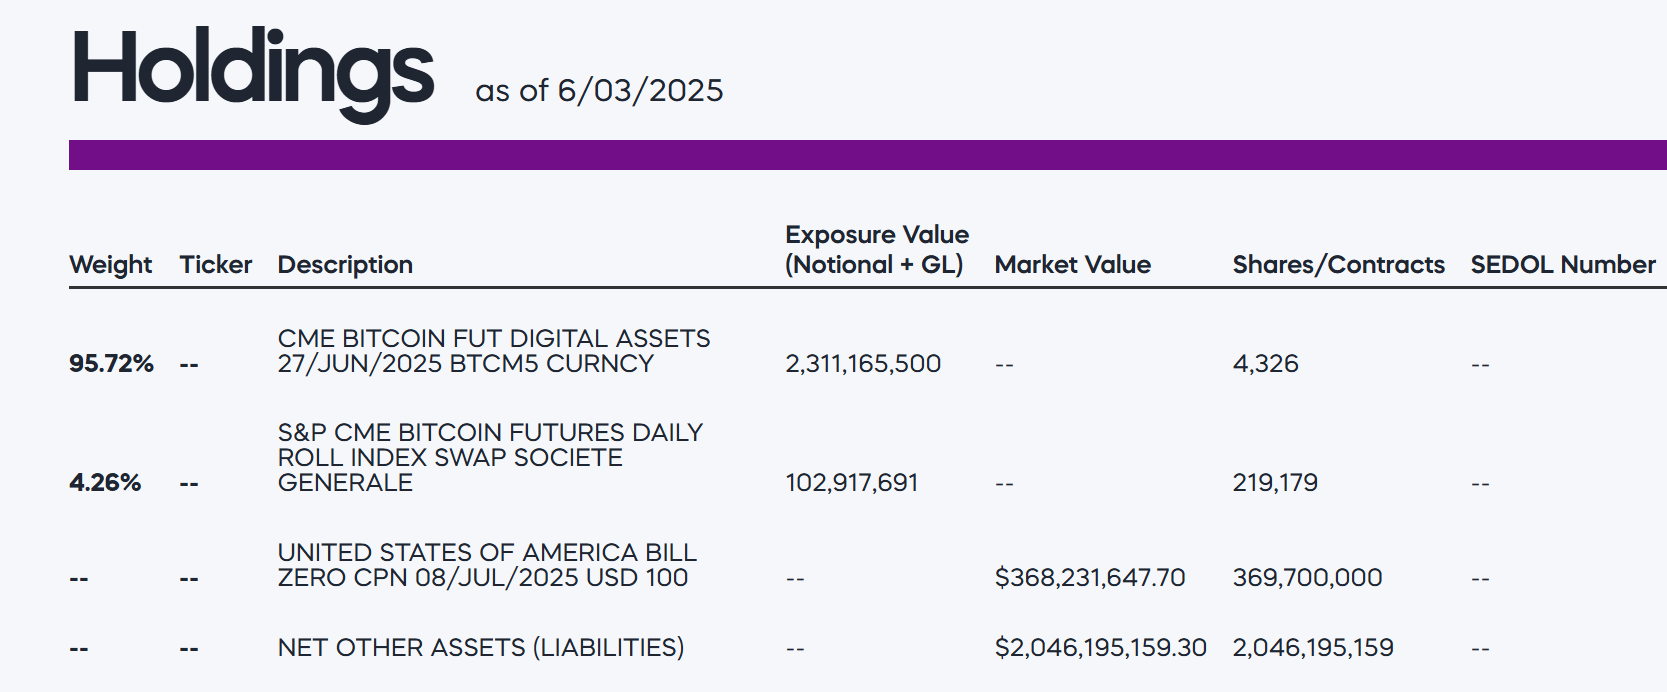
Task: Click the Exposure Value (Notional + GL) header
Action: pyautogui.click(x=876, y=250)
